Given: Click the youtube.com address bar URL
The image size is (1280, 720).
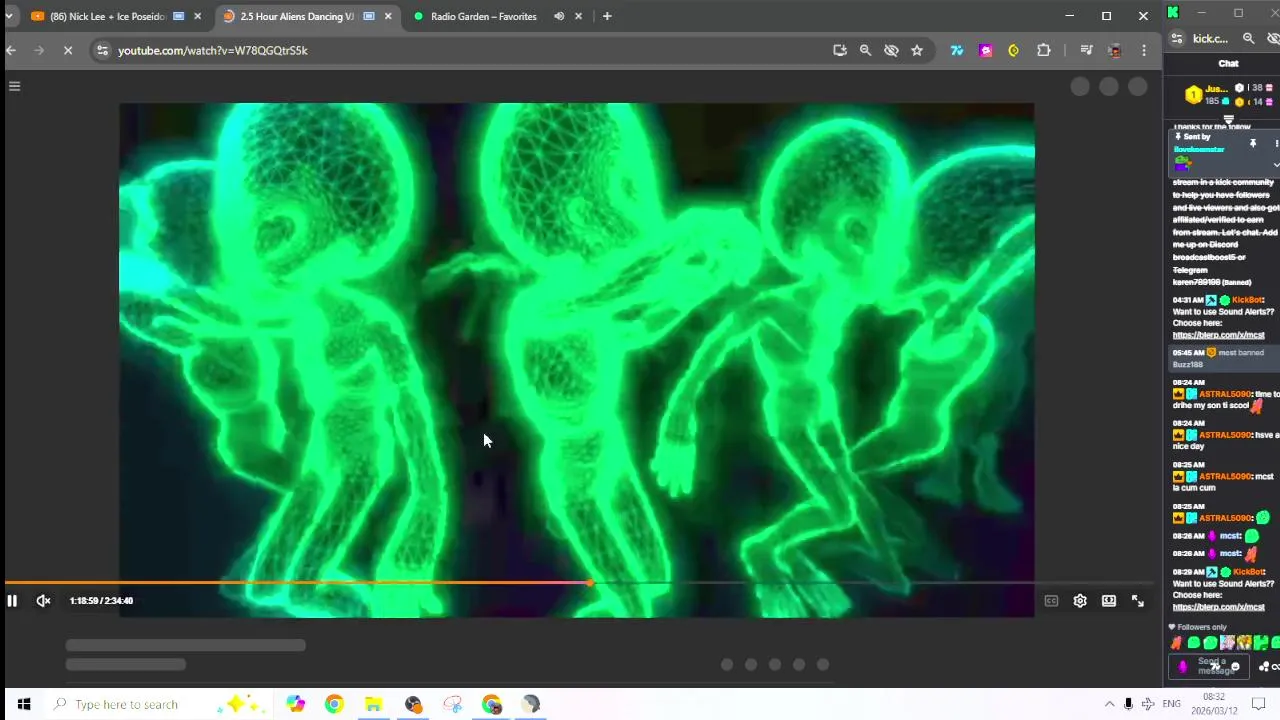Looking at the screenshot, I should click(213, 50).
